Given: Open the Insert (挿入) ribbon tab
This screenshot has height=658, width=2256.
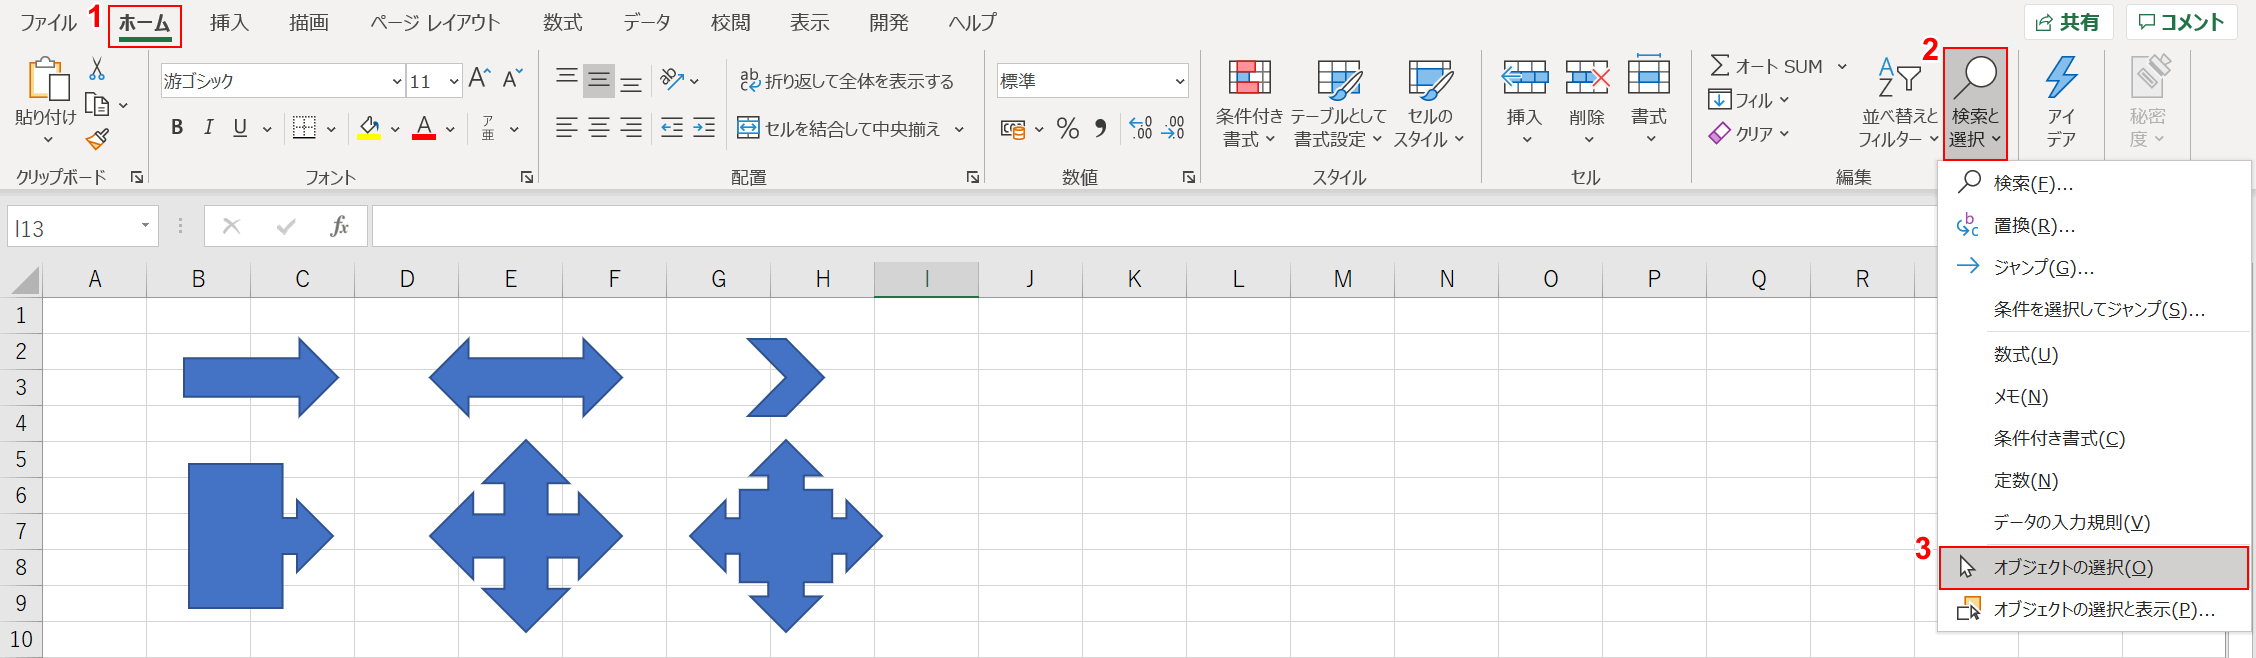Looking at the screenshot, I should click(229, 23).
